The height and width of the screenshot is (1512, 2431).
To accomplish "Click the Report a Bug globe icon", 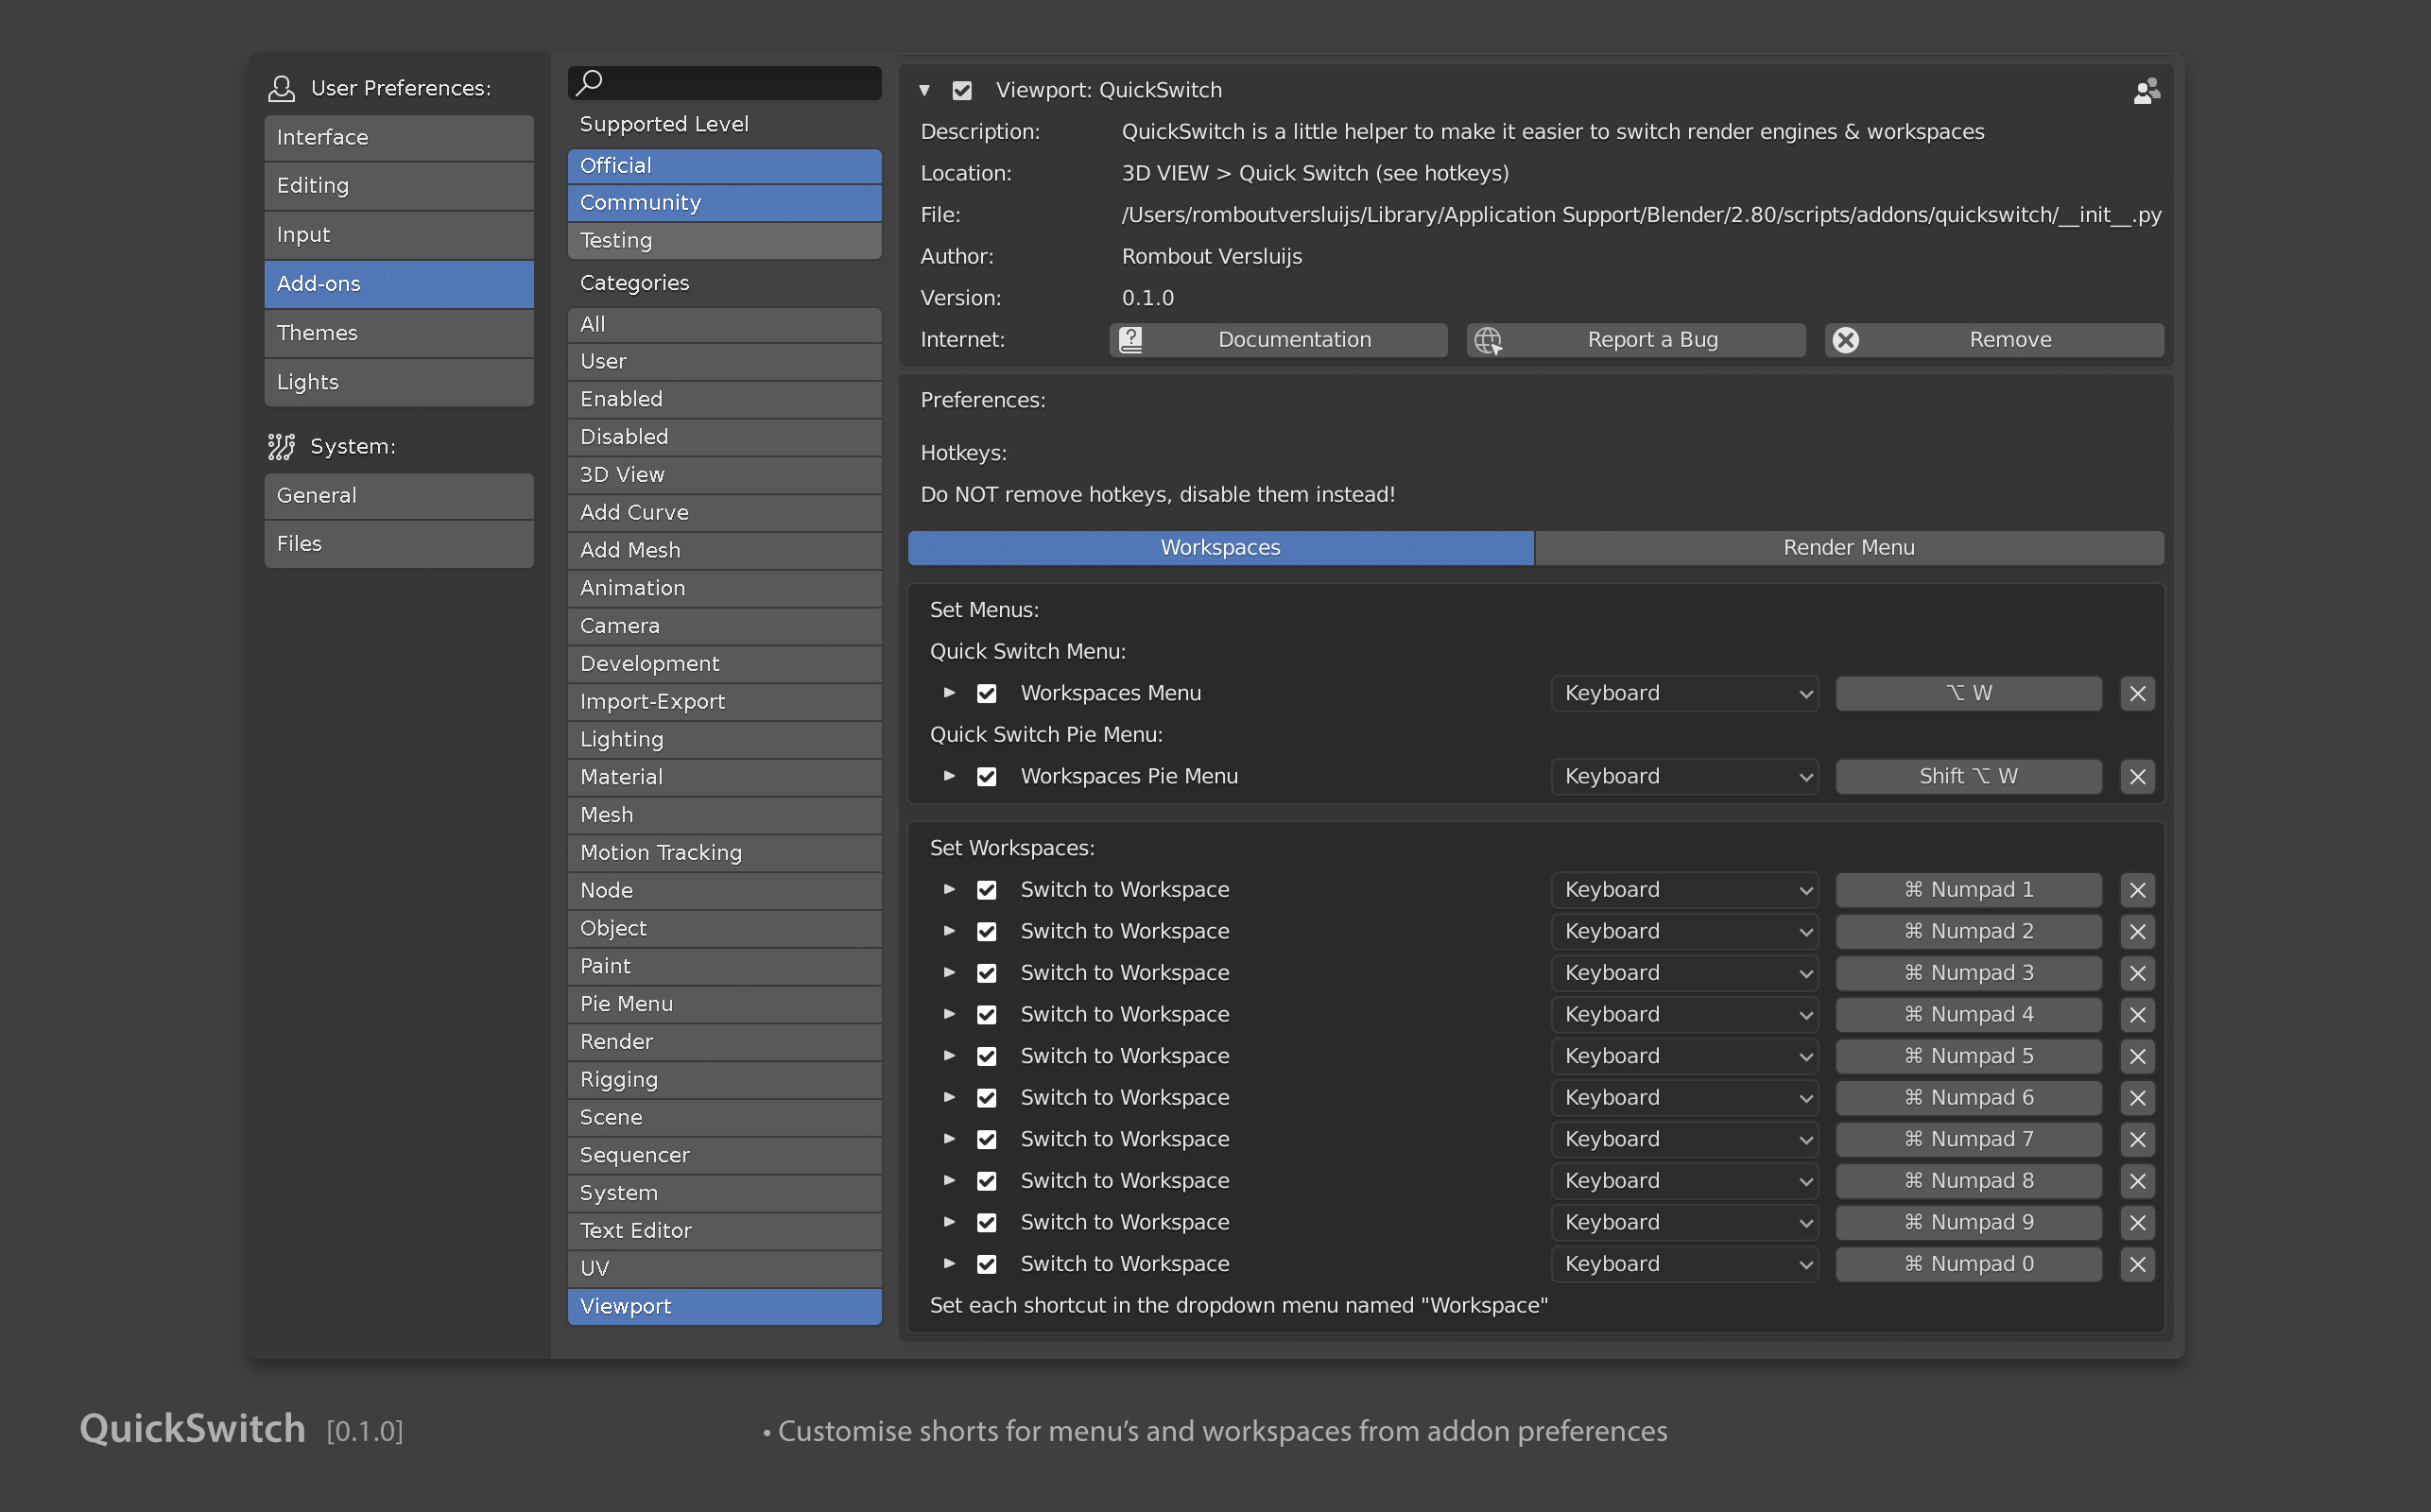I will [x=1487, y=339].
